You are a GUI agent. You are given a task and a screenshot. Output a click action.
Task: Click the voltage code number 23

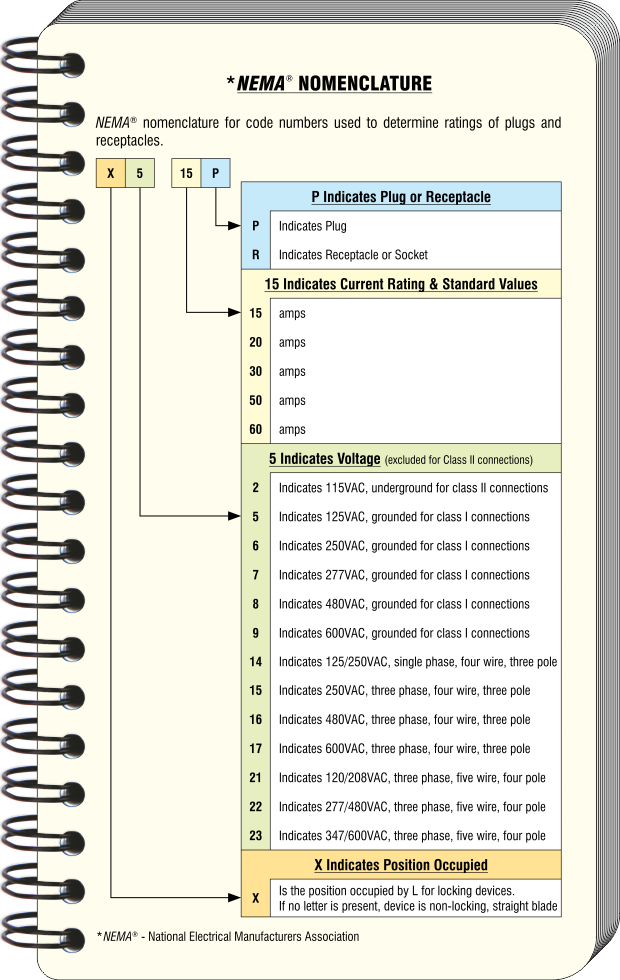256,836
